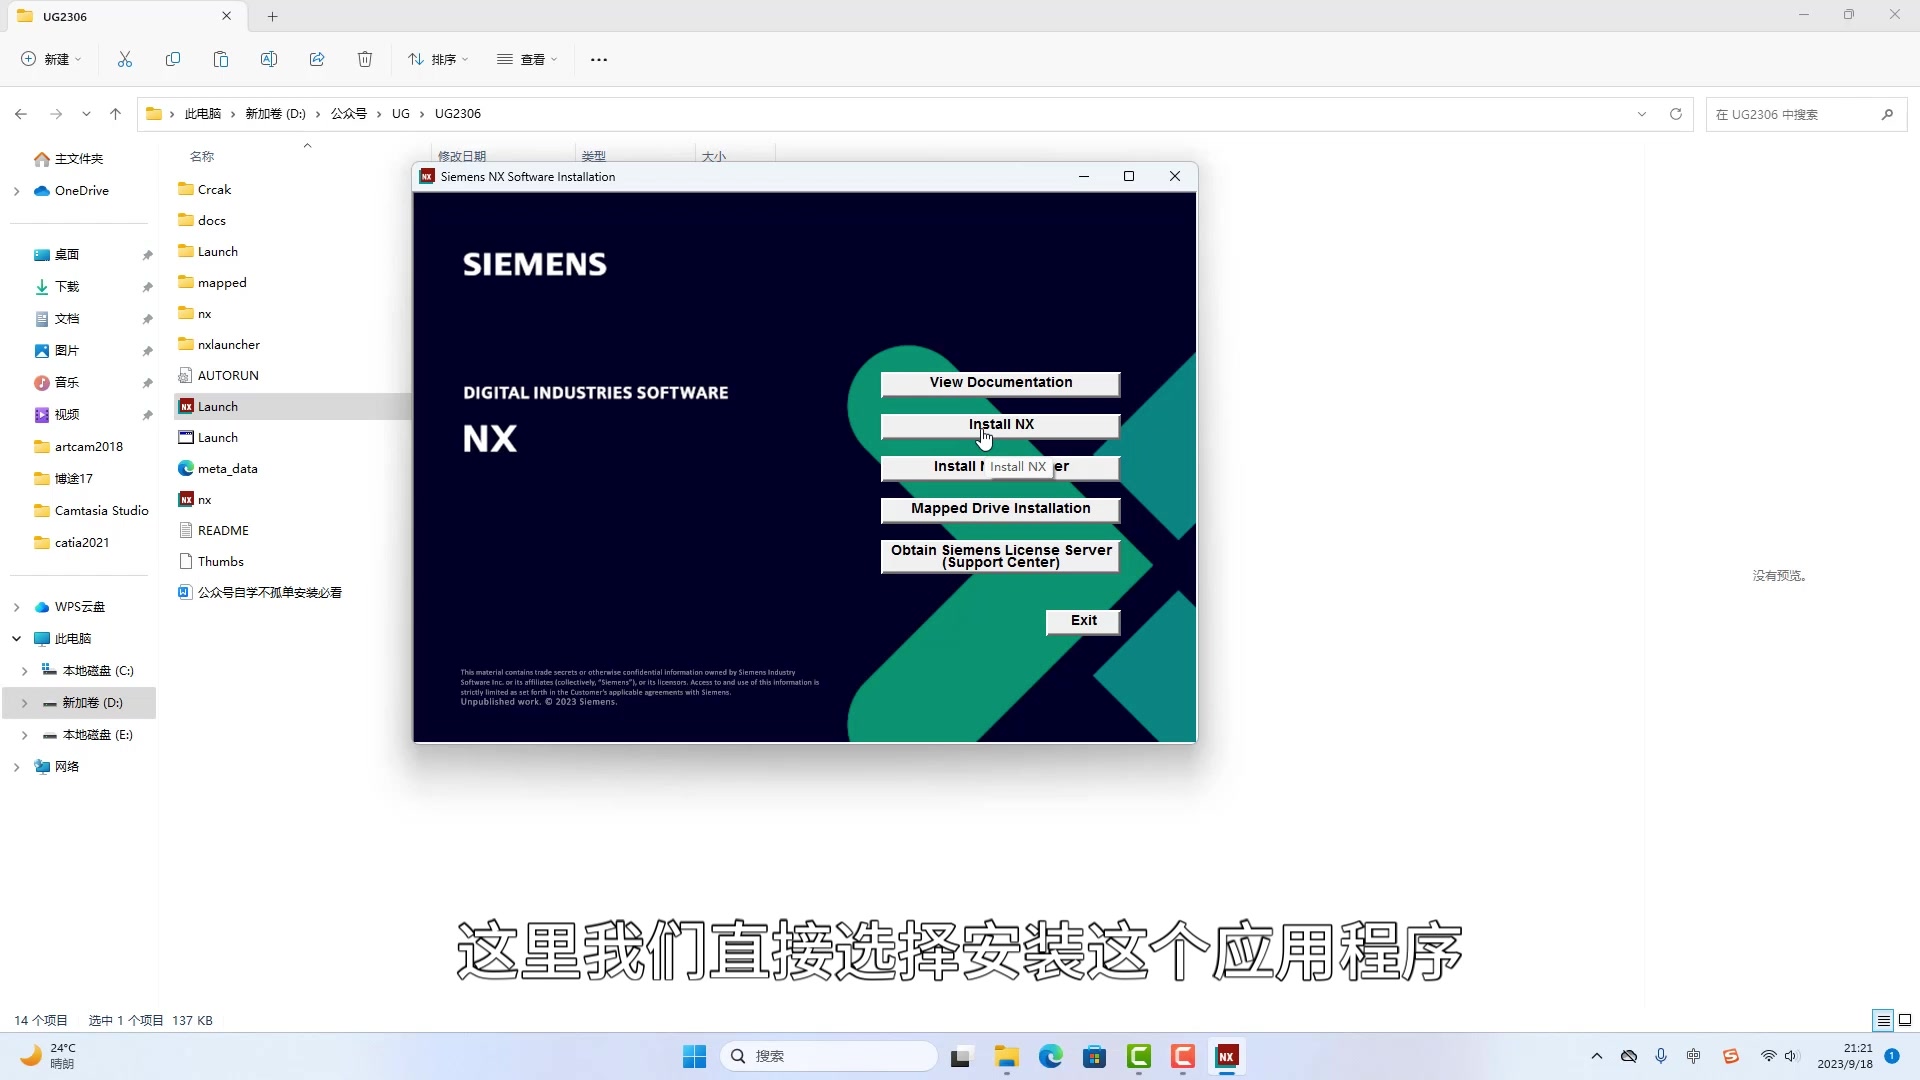Viewport: 1920px width, 1080px height.
Task: Select the docs folder
Action: tap(212, 221)
